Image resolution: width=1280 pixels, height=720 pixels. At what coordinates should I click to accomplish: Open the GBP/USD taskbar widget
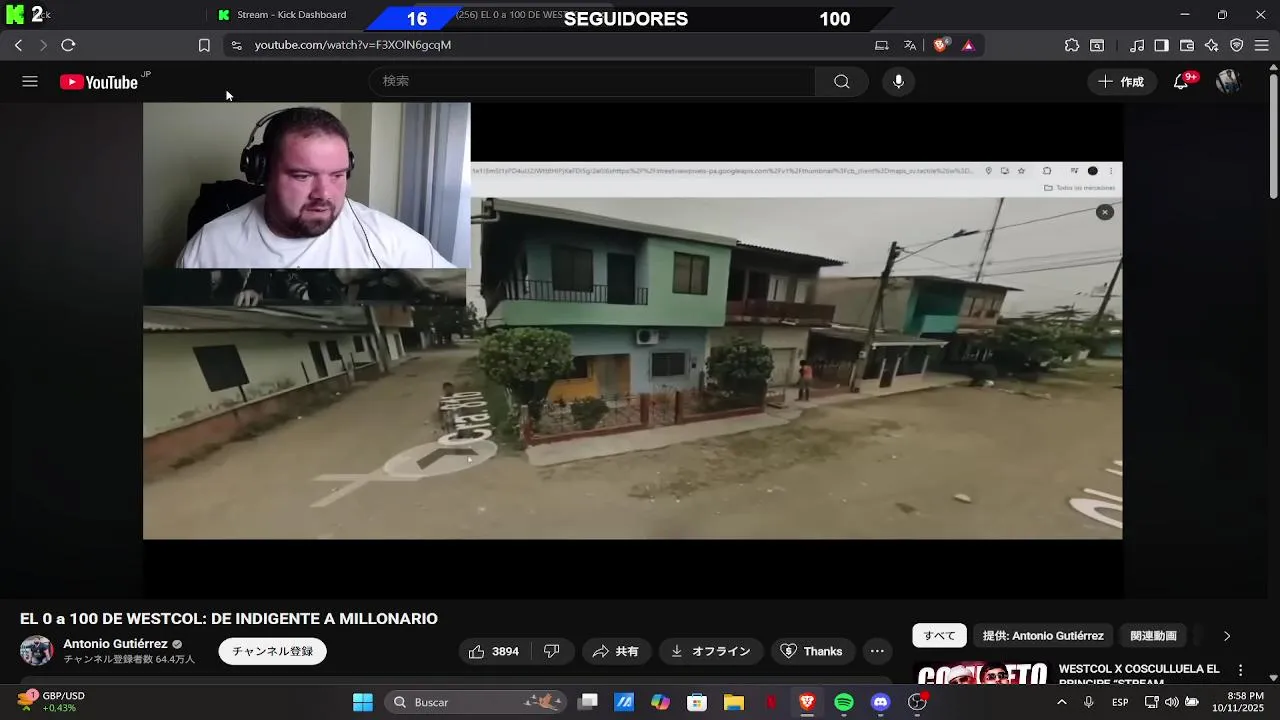(x=52, y=702)
